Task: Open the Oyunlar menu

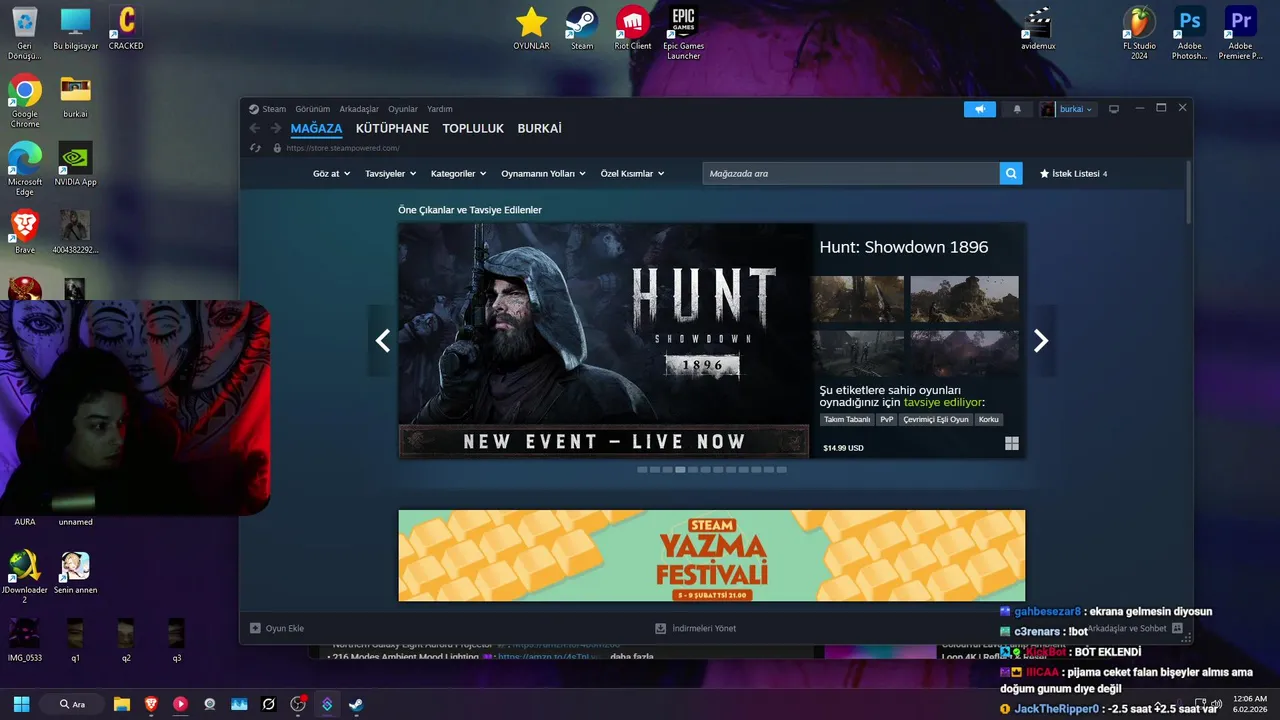Action: point(403,109)
